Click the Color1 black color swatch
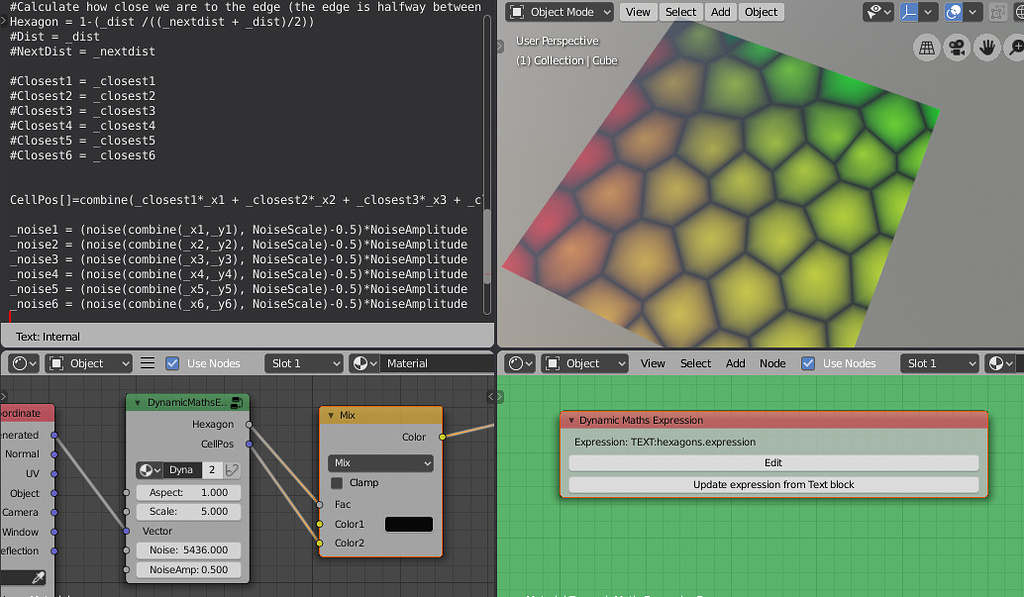Viewport: 1024px width, 597px height. (409, 524)
